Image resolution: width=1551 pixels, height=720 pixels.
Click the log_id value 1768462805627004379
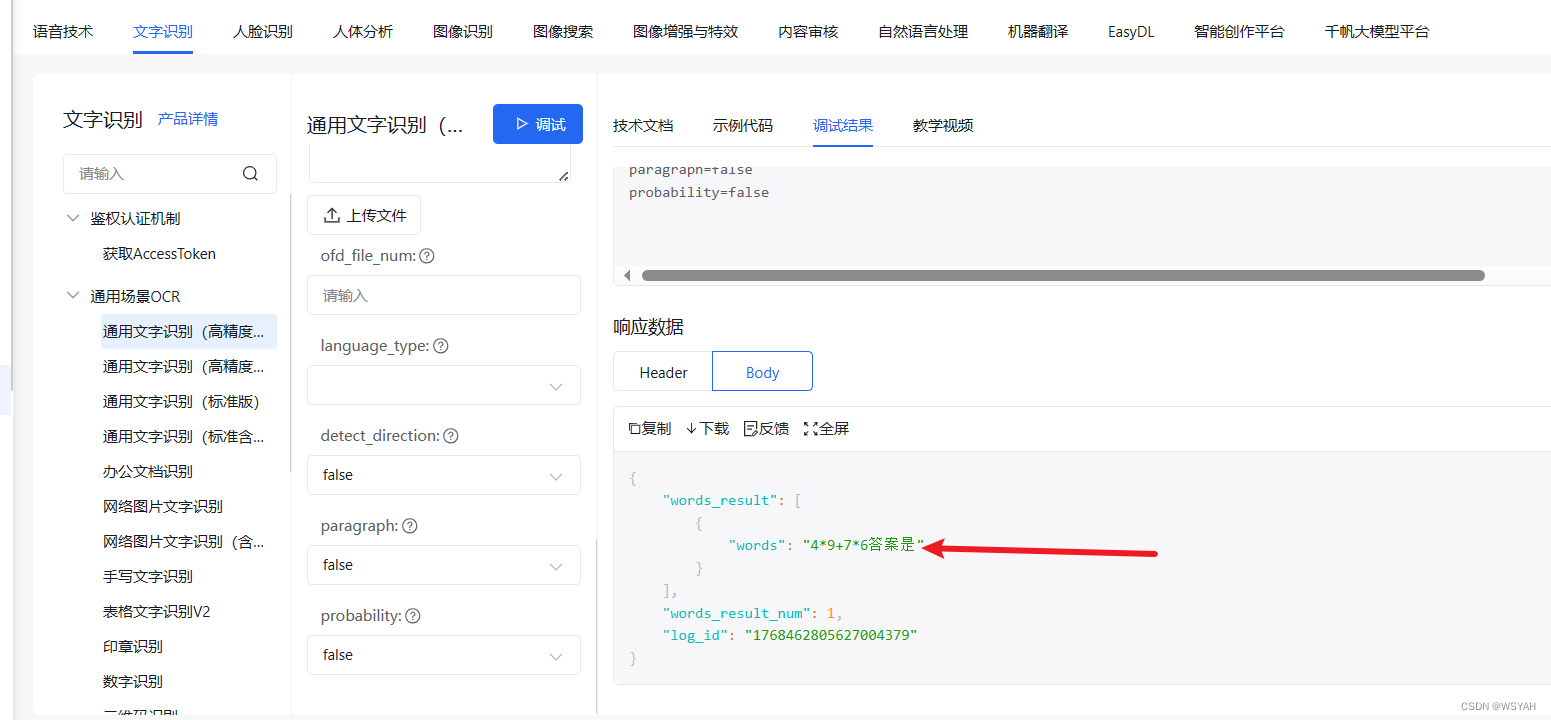831,636
